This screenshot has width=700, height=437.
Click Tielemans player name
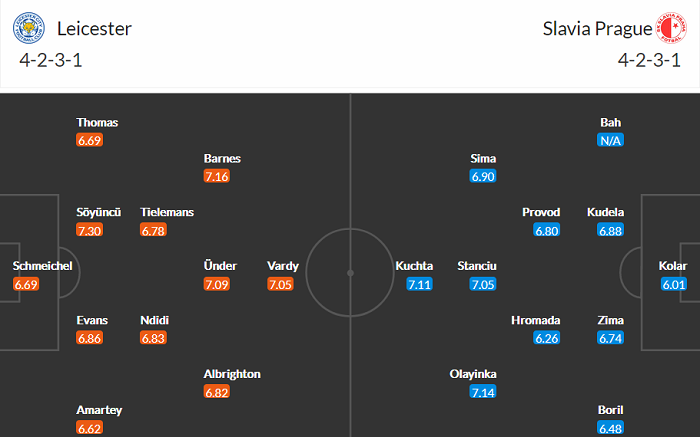point(167,212)
